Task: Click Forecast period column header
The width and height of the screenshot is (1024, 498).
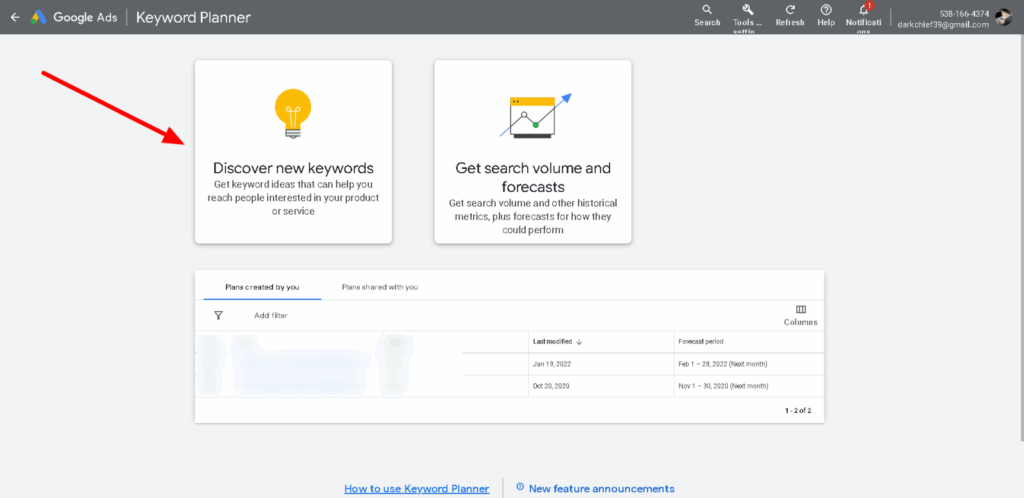Action: point(701,341)
